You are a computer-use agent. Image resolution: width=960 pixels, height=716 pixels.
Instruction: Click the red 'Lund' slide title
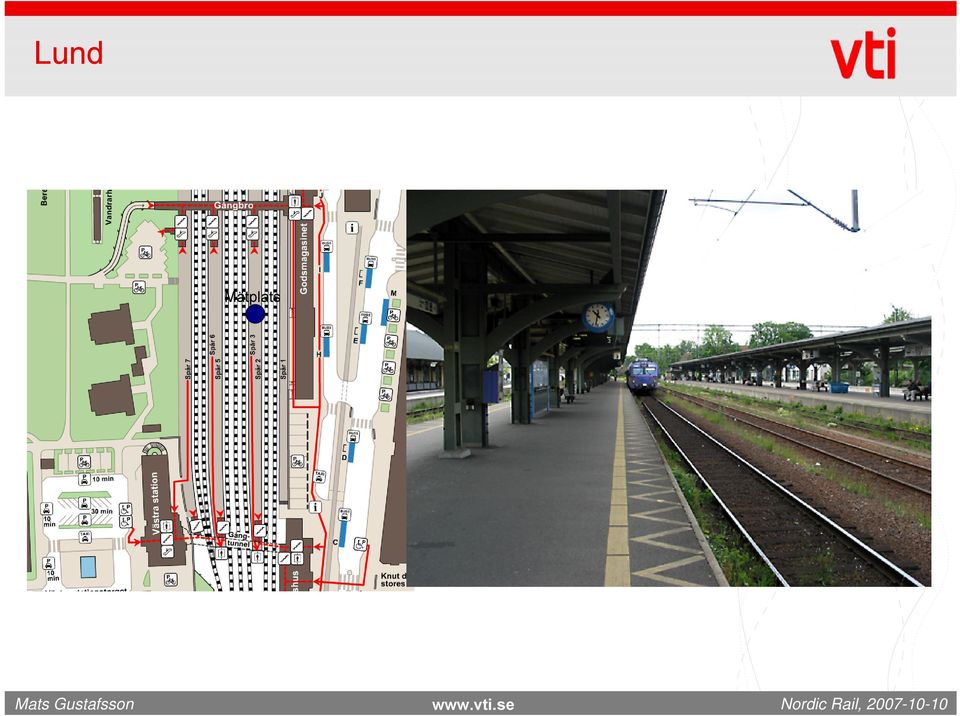coord(69,53)
